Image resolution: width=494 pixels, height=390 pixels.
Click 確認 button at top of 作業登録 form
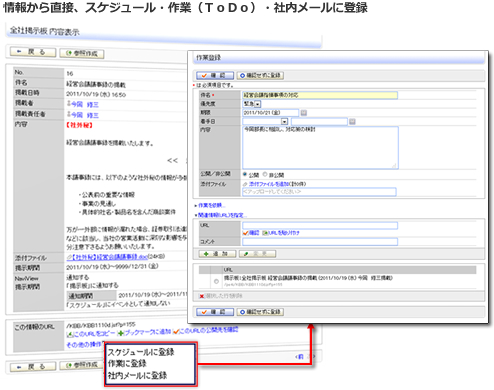tap(215, 76)
